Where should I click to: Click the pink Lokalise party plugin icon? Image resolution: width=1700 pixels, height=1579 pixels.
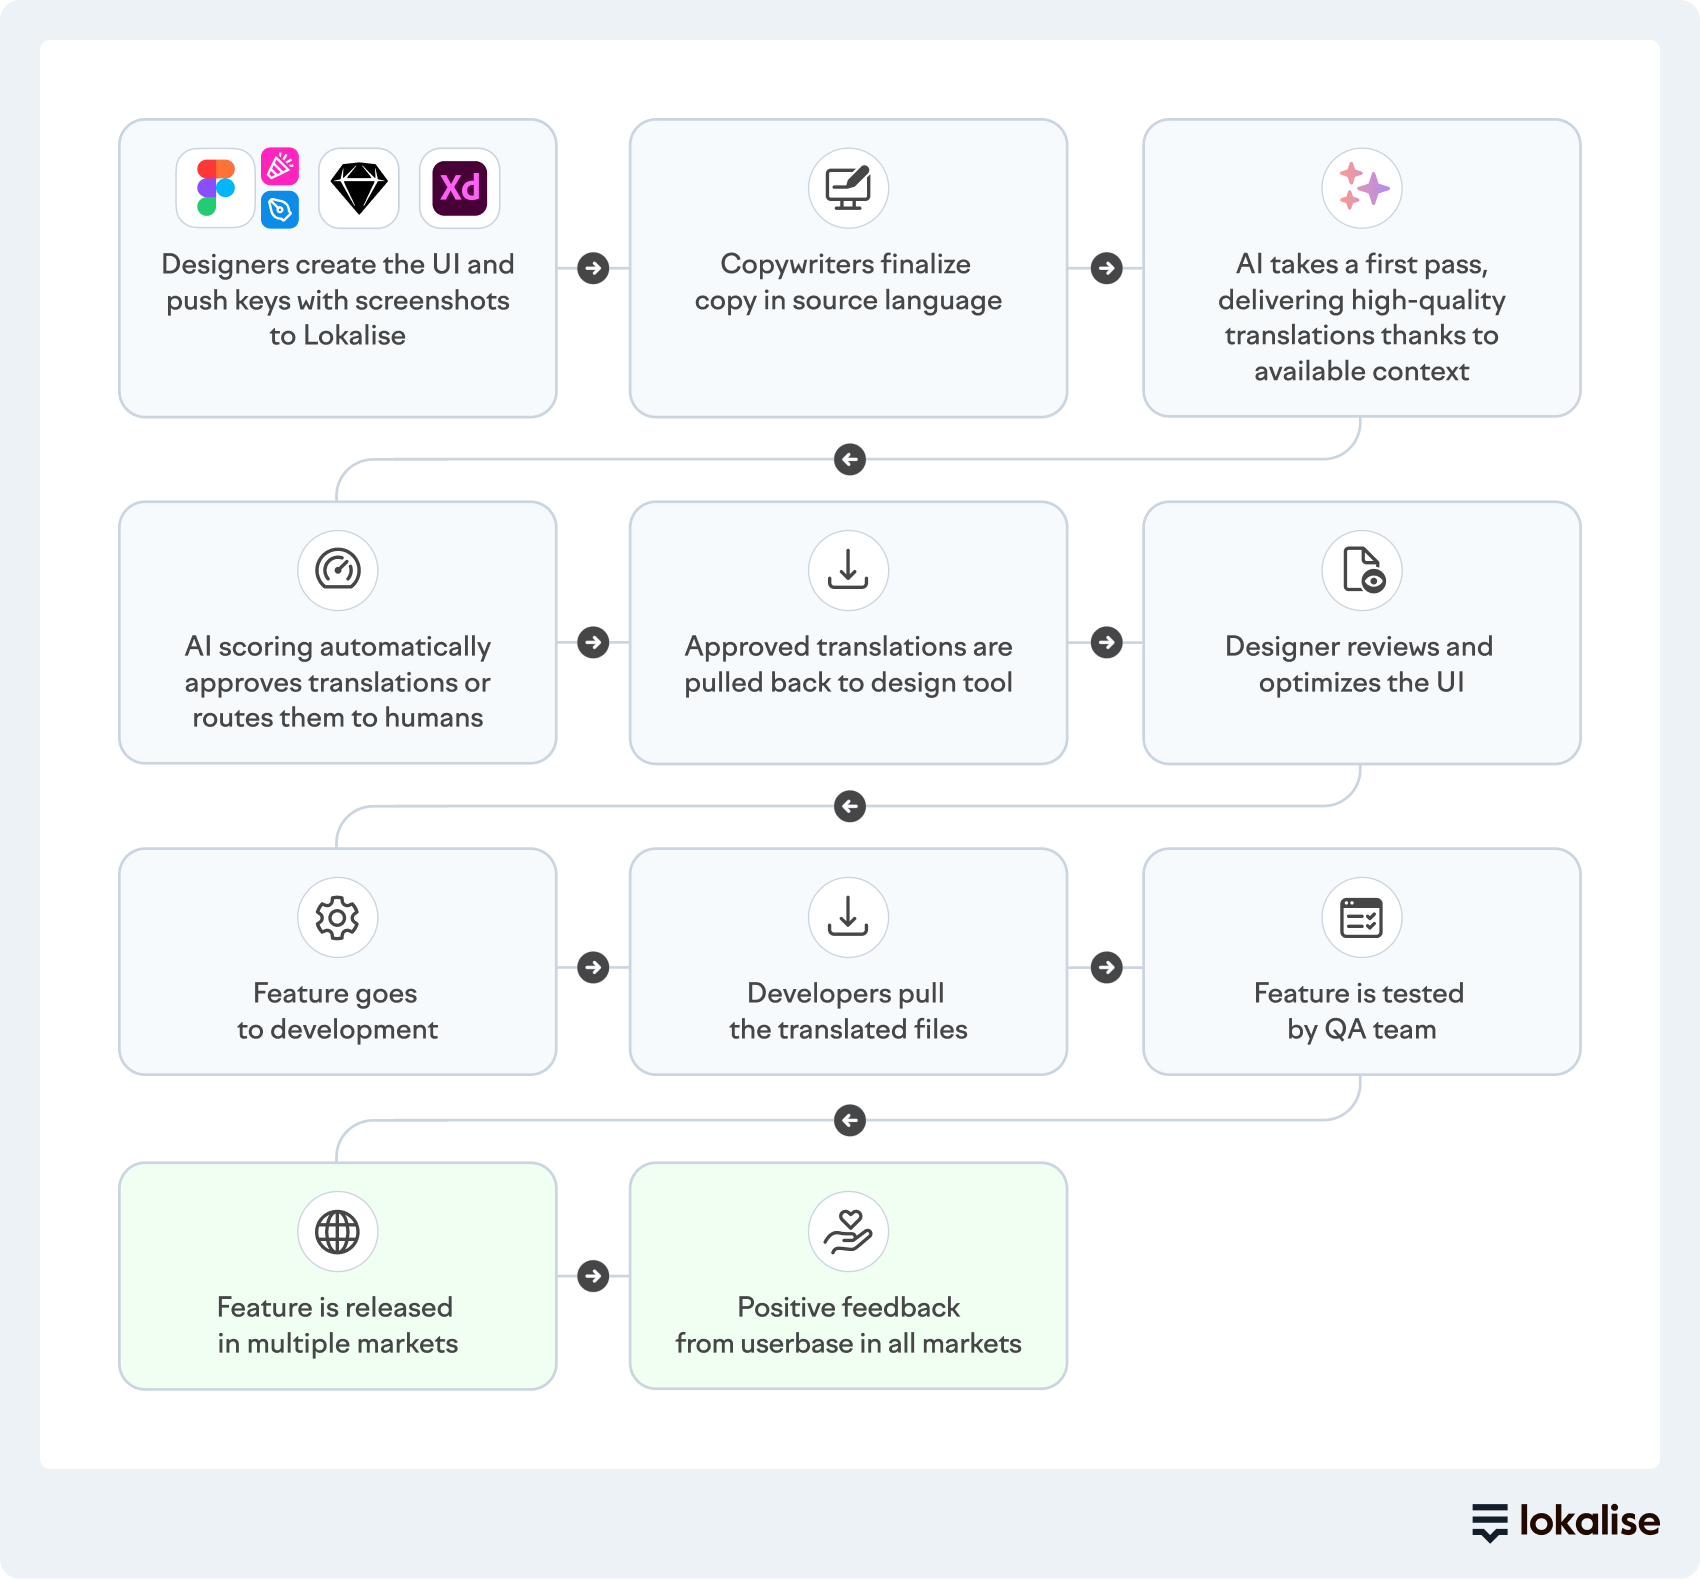coord(280,167)
